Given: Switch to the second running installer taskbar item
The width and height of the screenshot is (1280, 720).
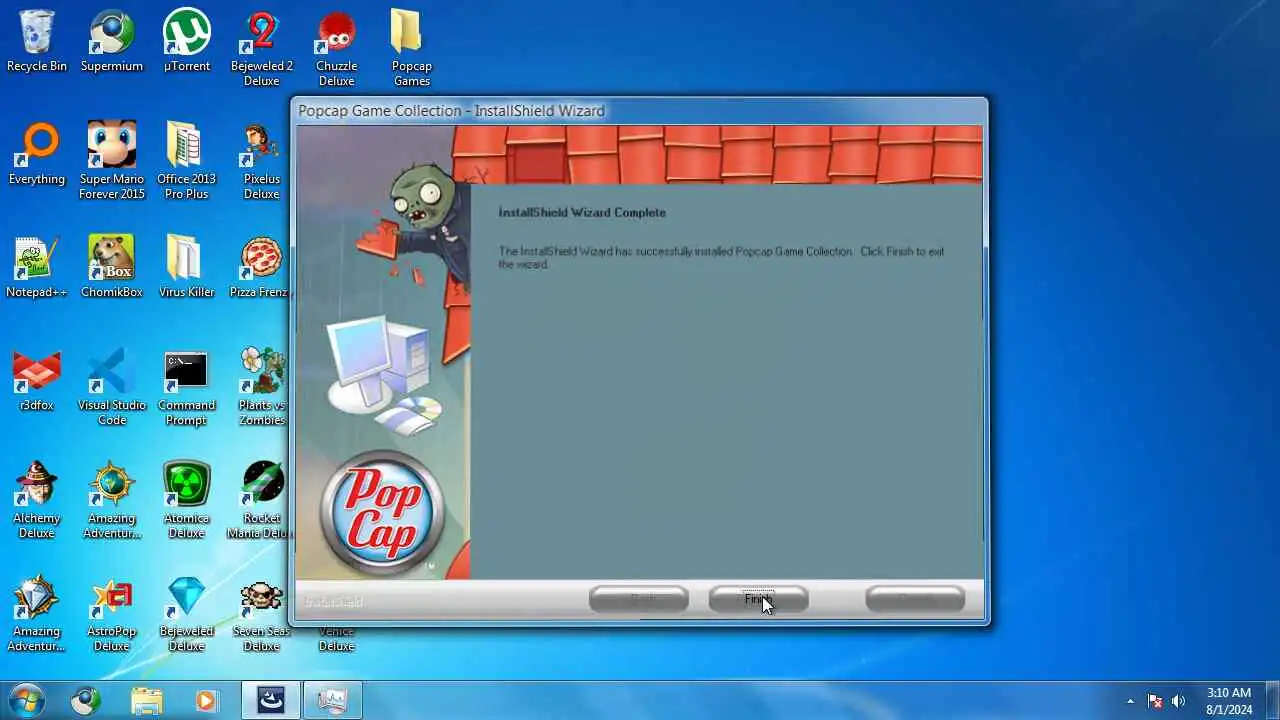Looking at the screenshot, I should point(331,700).
